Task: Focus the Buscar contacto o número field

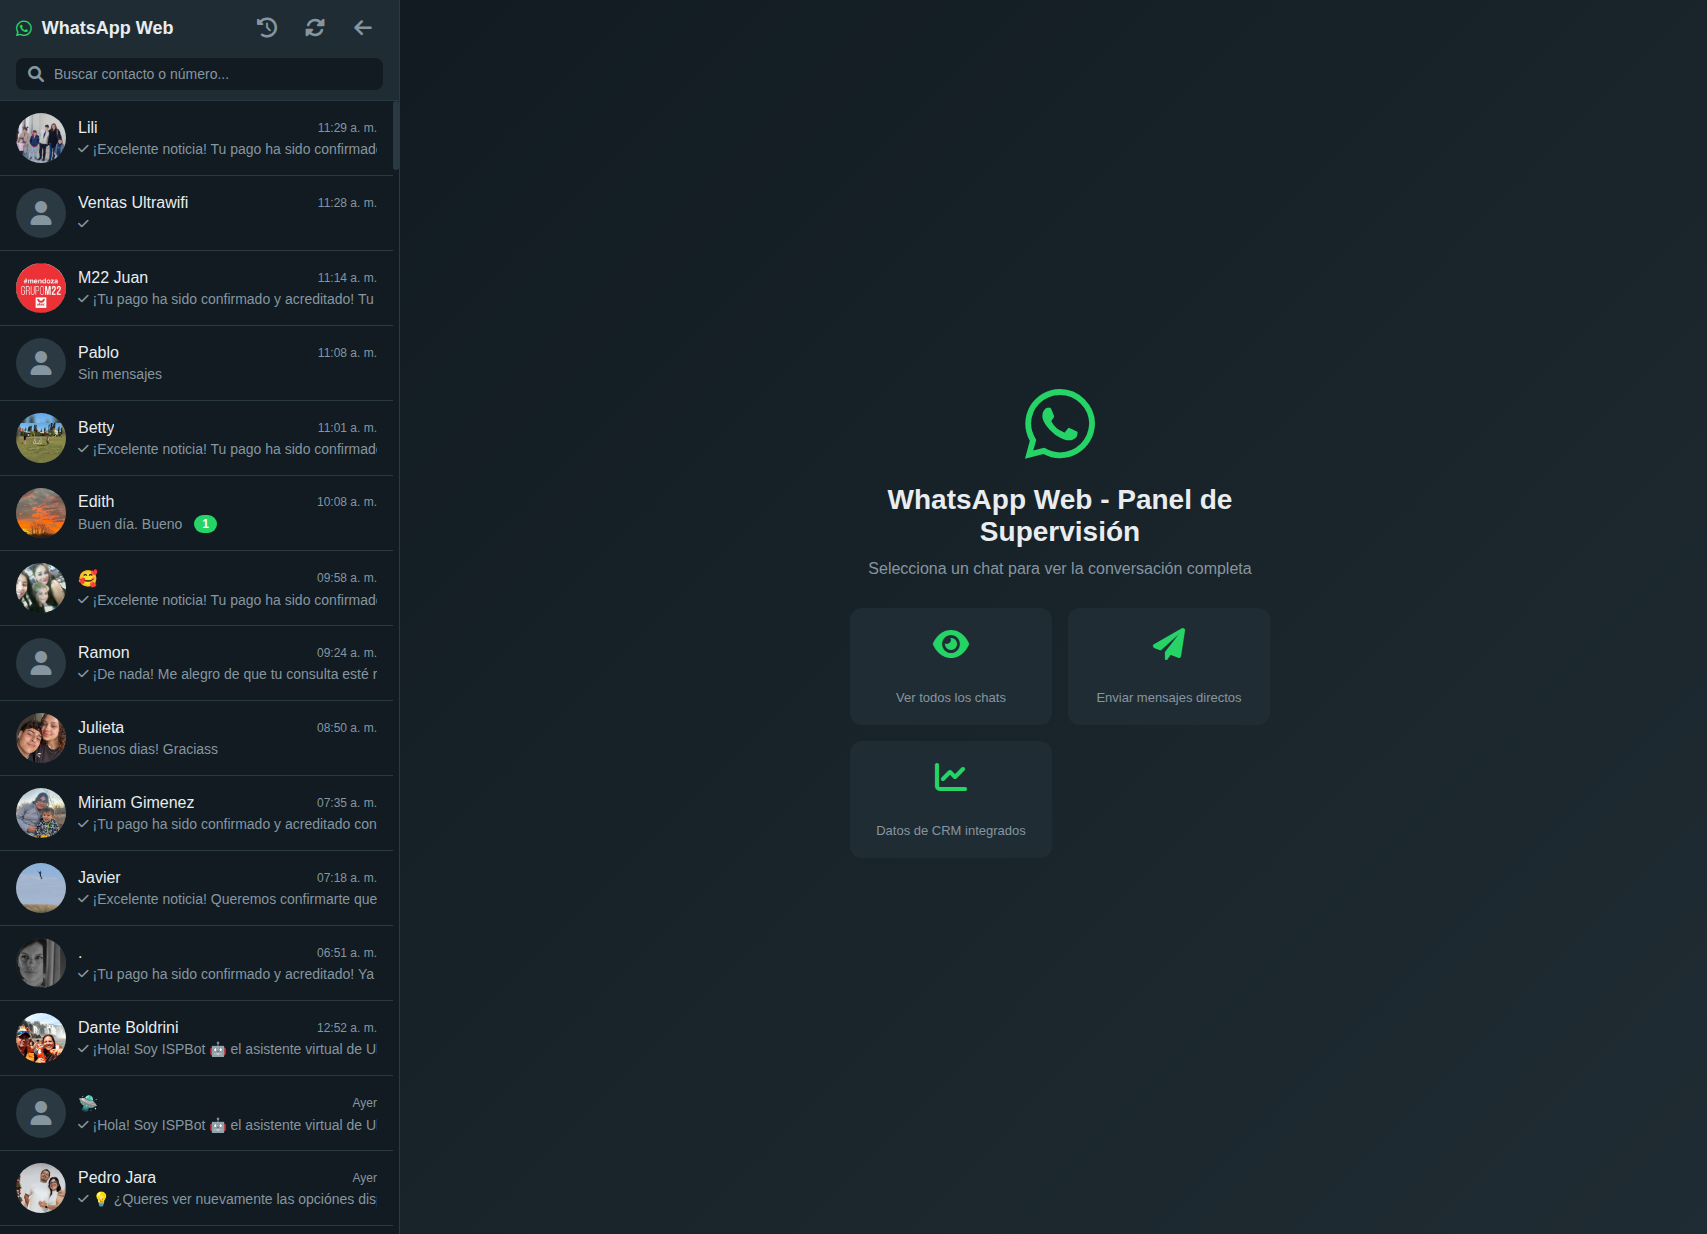Action: [210, 74]
